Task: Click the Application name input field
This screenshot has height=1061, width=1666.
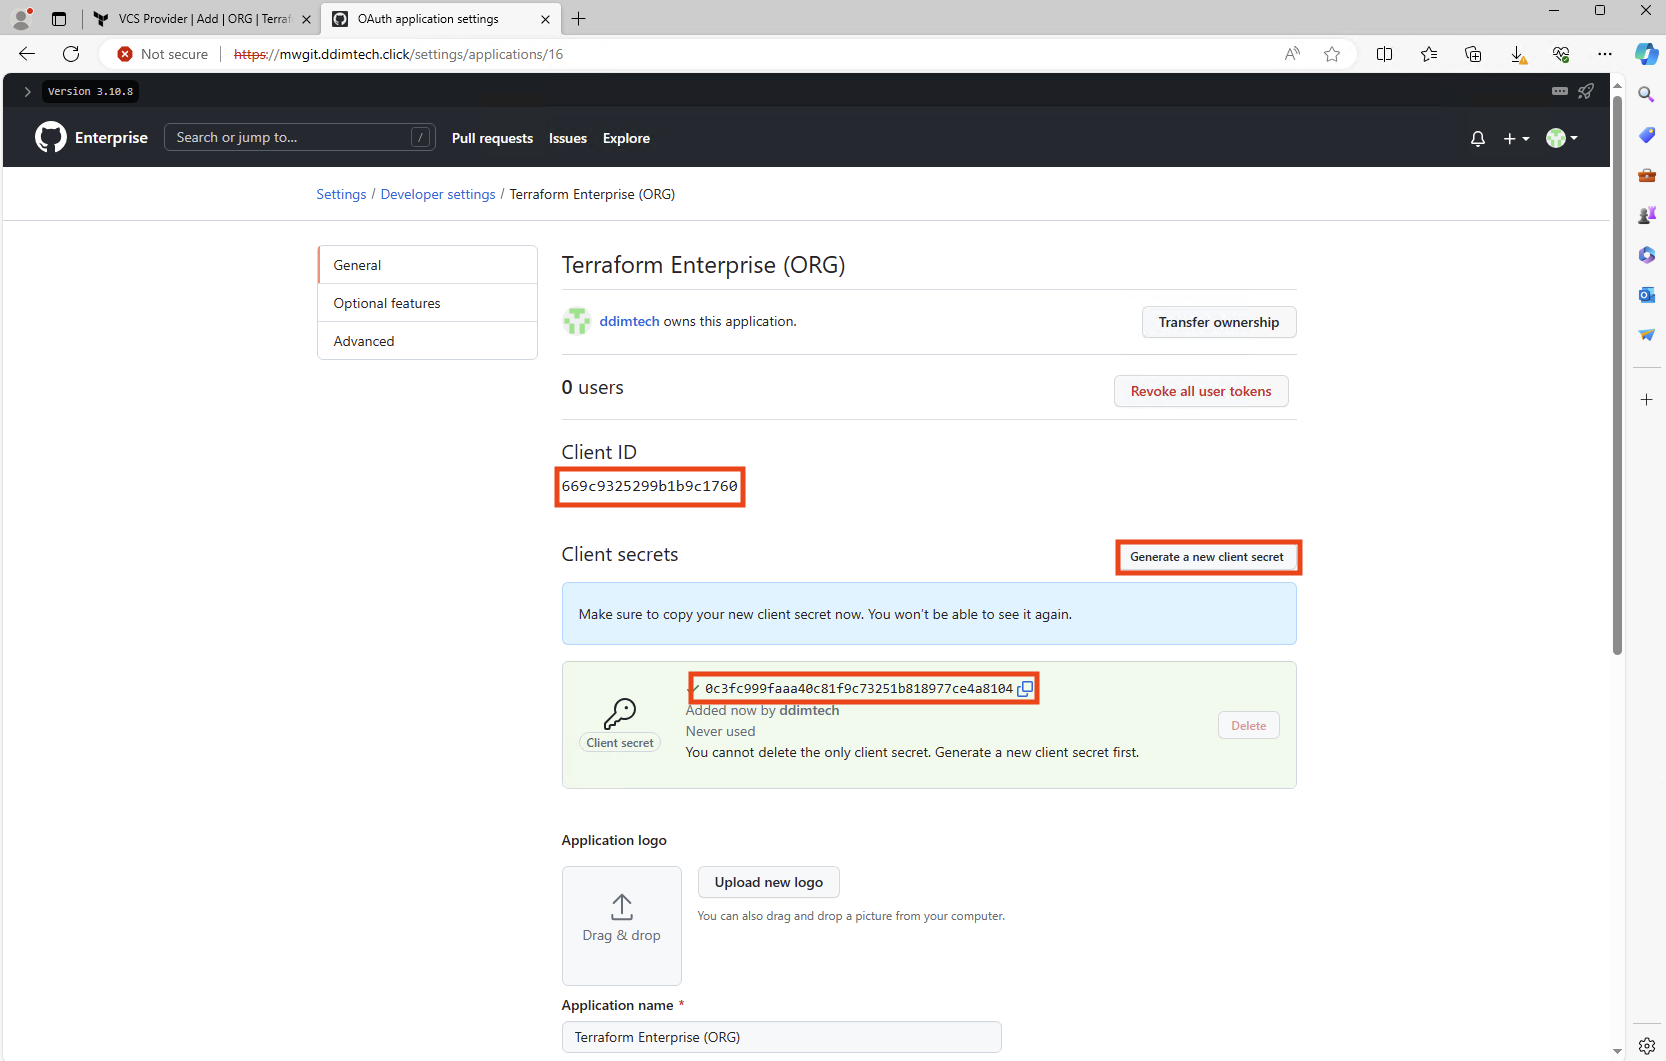Action: coord(781,1037)
